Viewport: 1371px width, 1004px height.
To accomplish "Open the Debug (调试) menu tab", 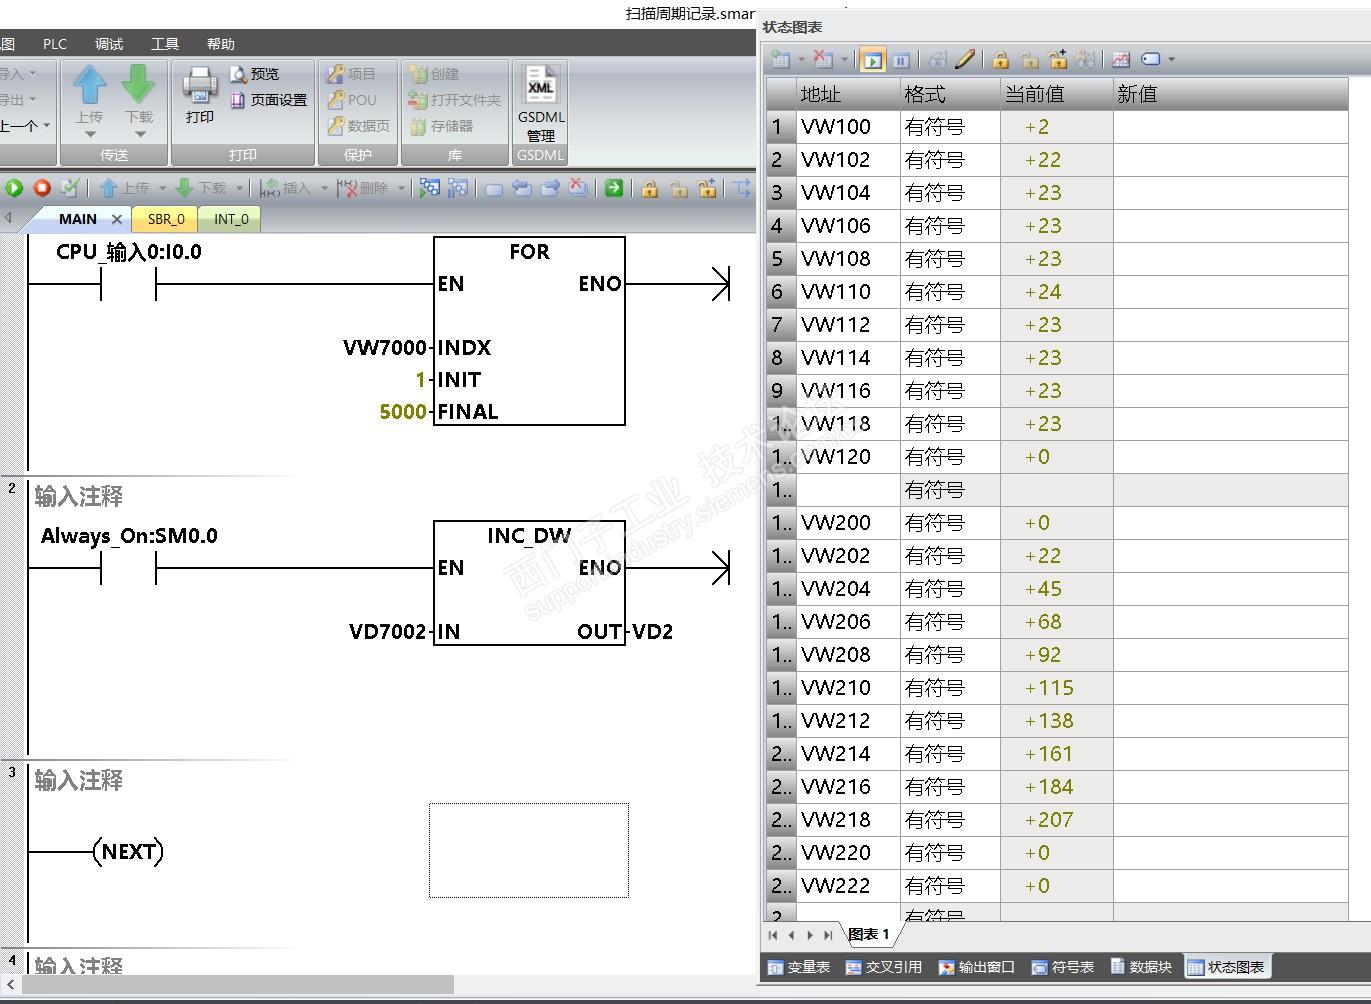I will pos(109,44).
